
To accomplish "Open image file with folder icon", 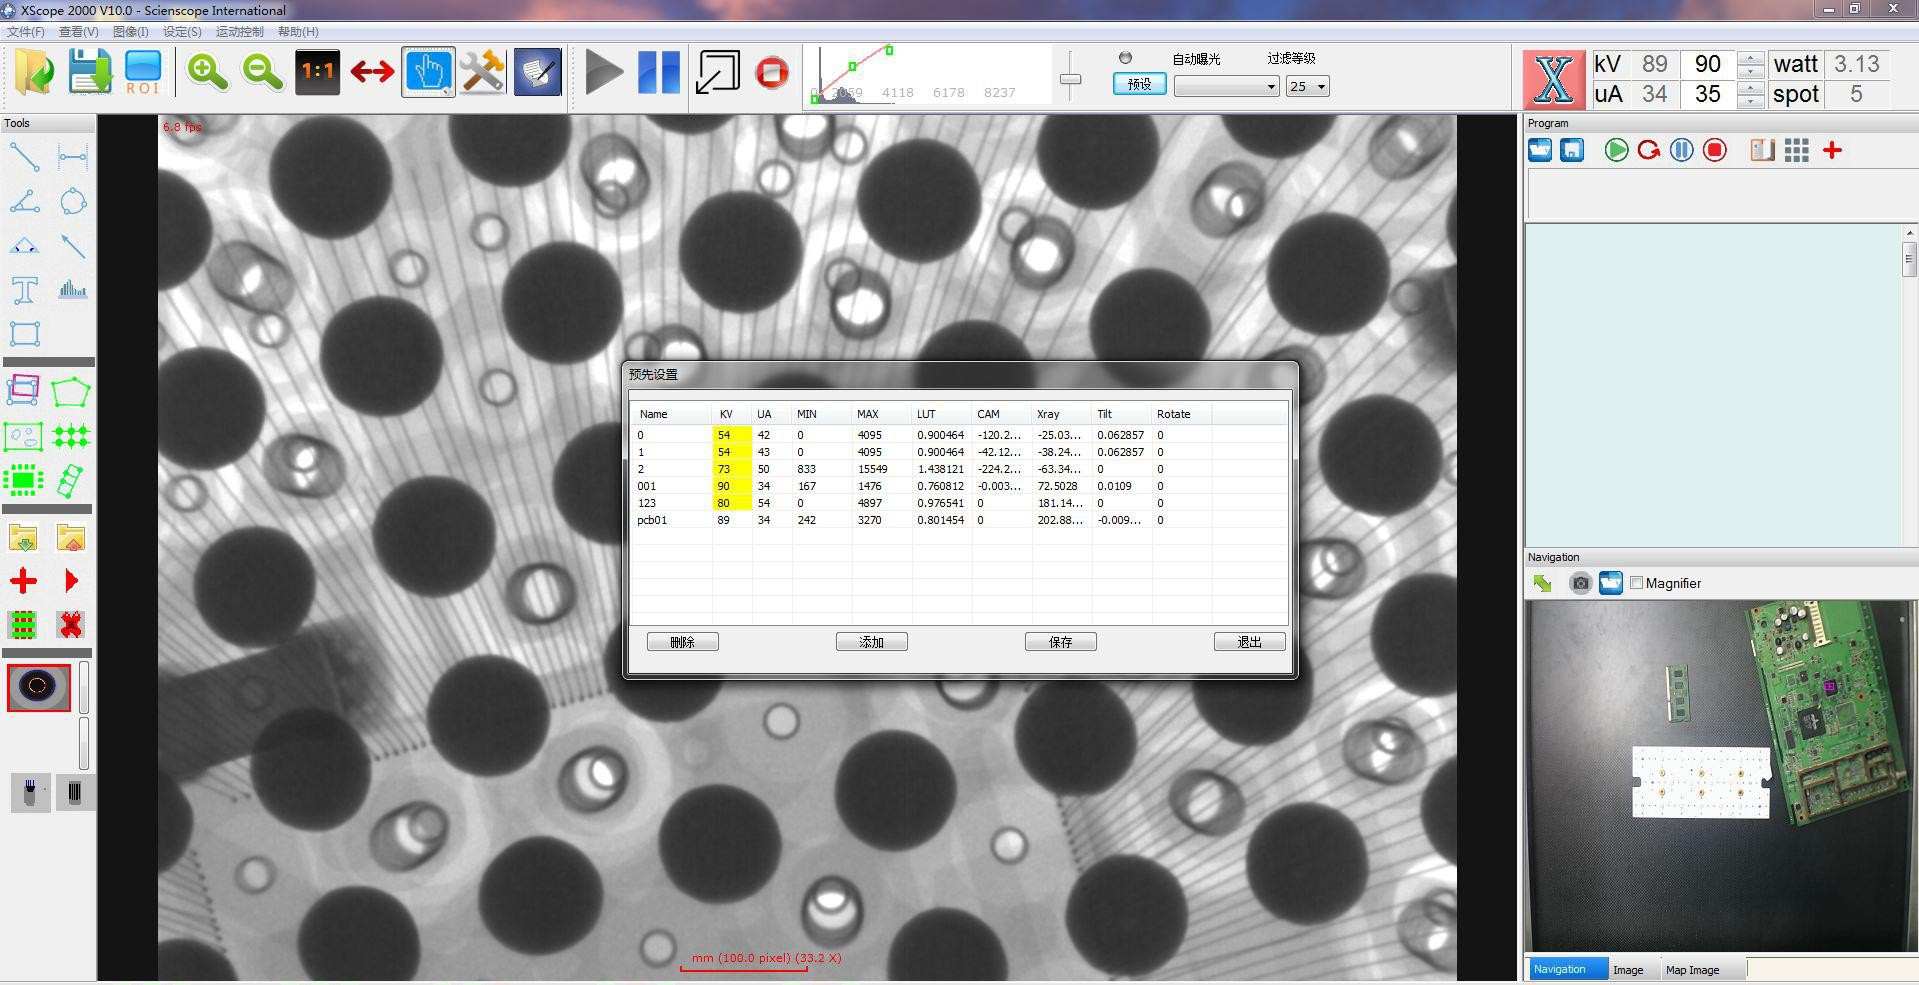I will (x=35, y=72).
